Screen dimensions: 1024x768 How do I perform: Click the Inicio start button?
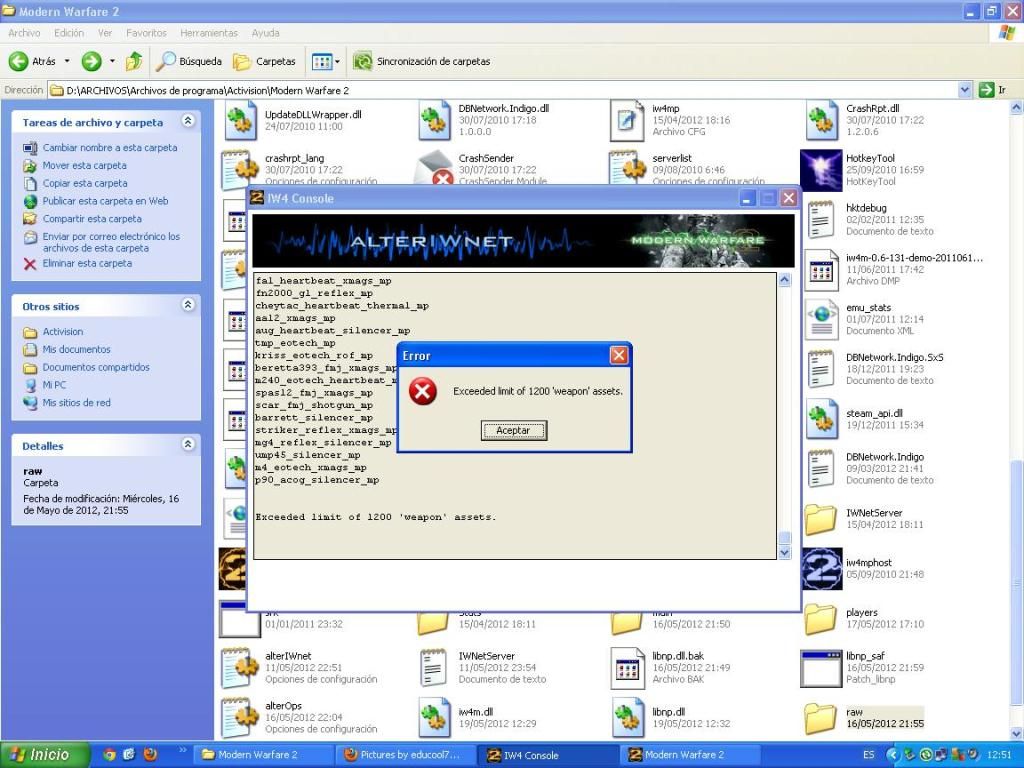click(44, 755)
